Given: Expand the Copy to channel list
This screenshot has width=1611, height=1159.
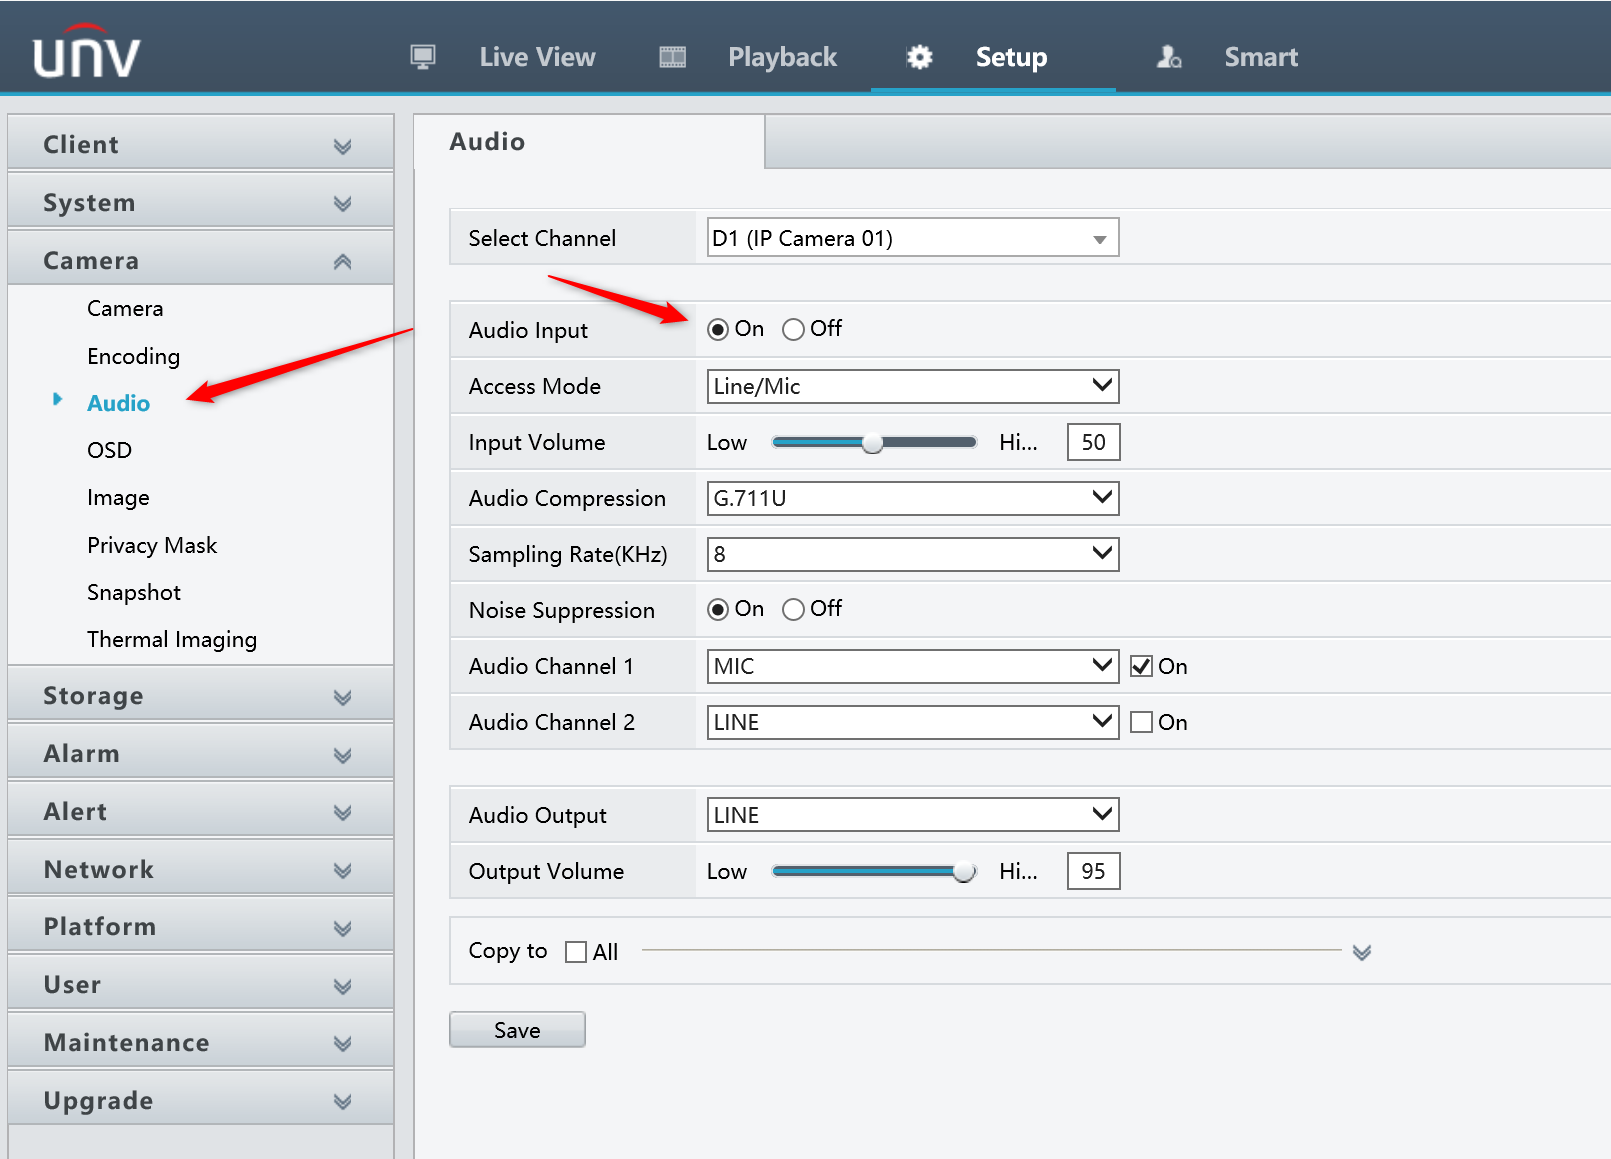Looking at the screenshot, I should pyautogui.click(x=1361, y=952).
